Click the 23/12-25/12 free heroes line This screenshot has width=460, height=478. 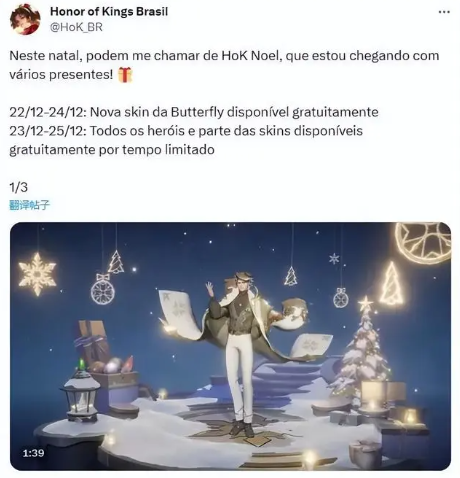point(186,140)
